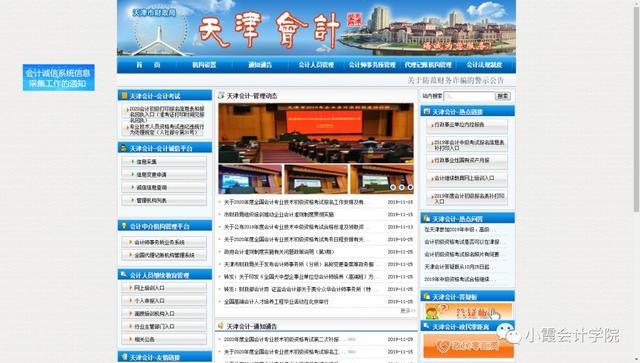This screenshot has width=640, height=363.
Task: Open 全国代理记账机构管理系统 entry
Action: point(164,255)
